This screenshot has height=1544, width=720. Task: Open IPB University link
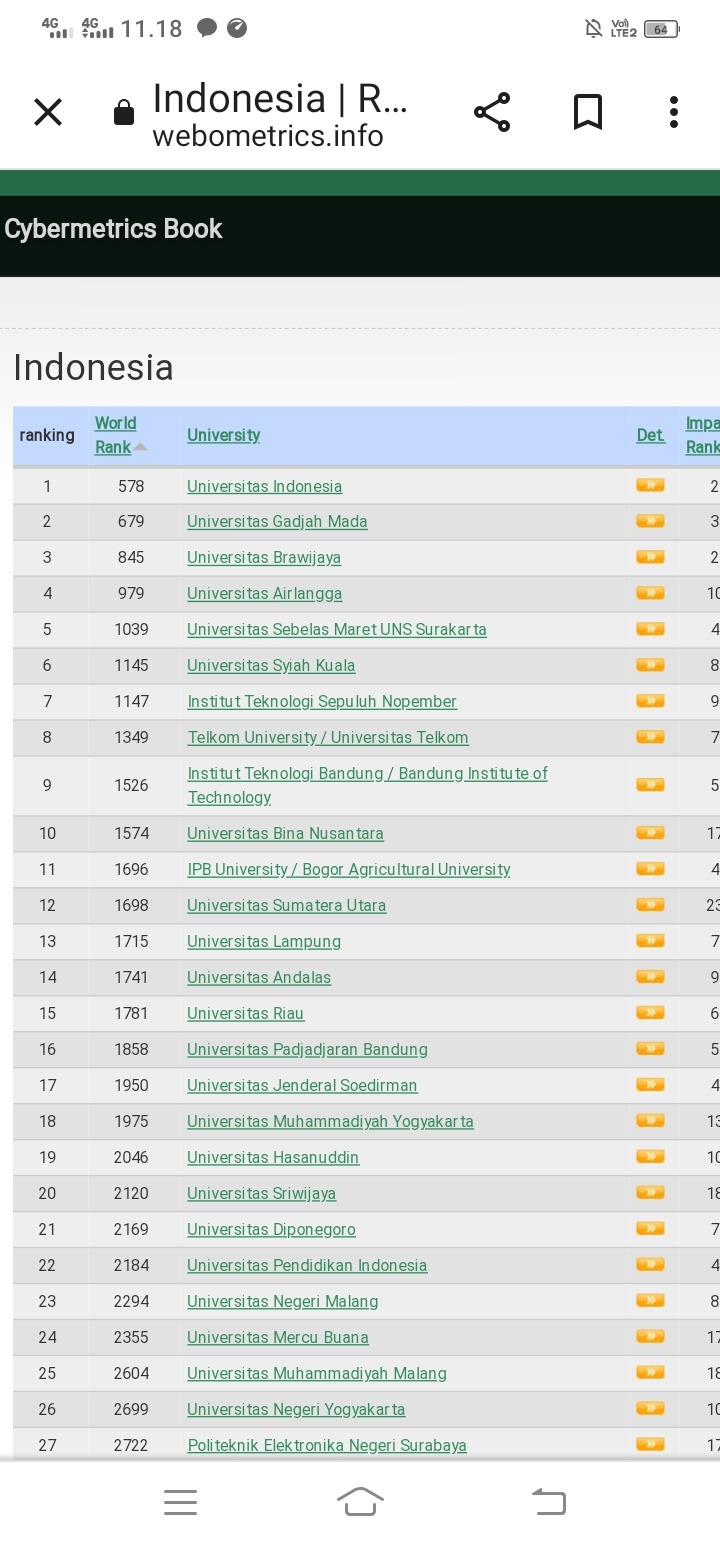coord(349,869)
